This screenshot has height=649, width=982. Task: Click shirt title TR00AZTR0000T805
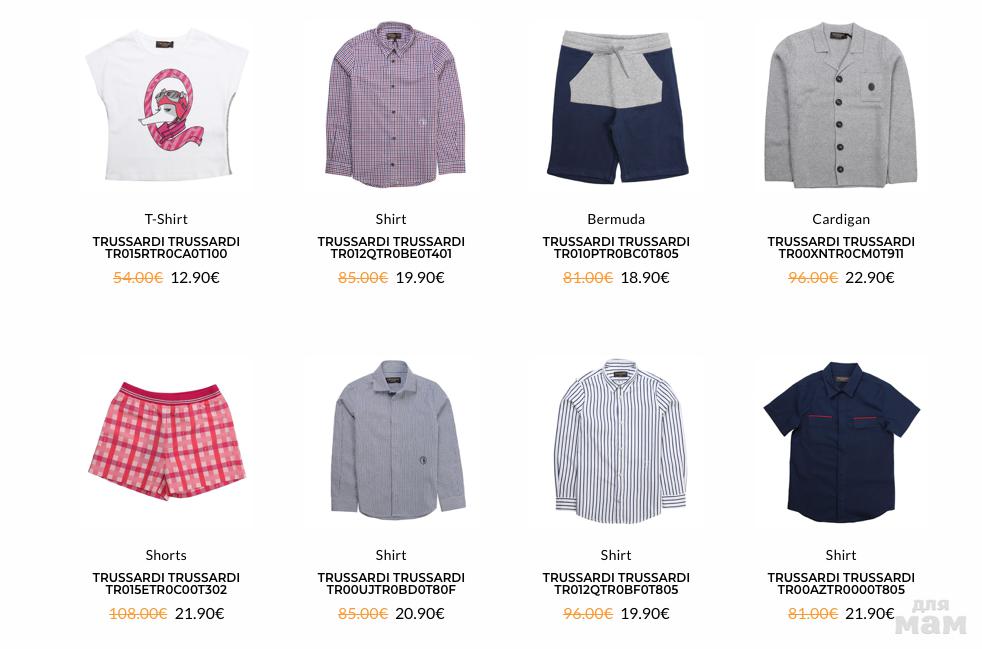(x=840, y=583)
